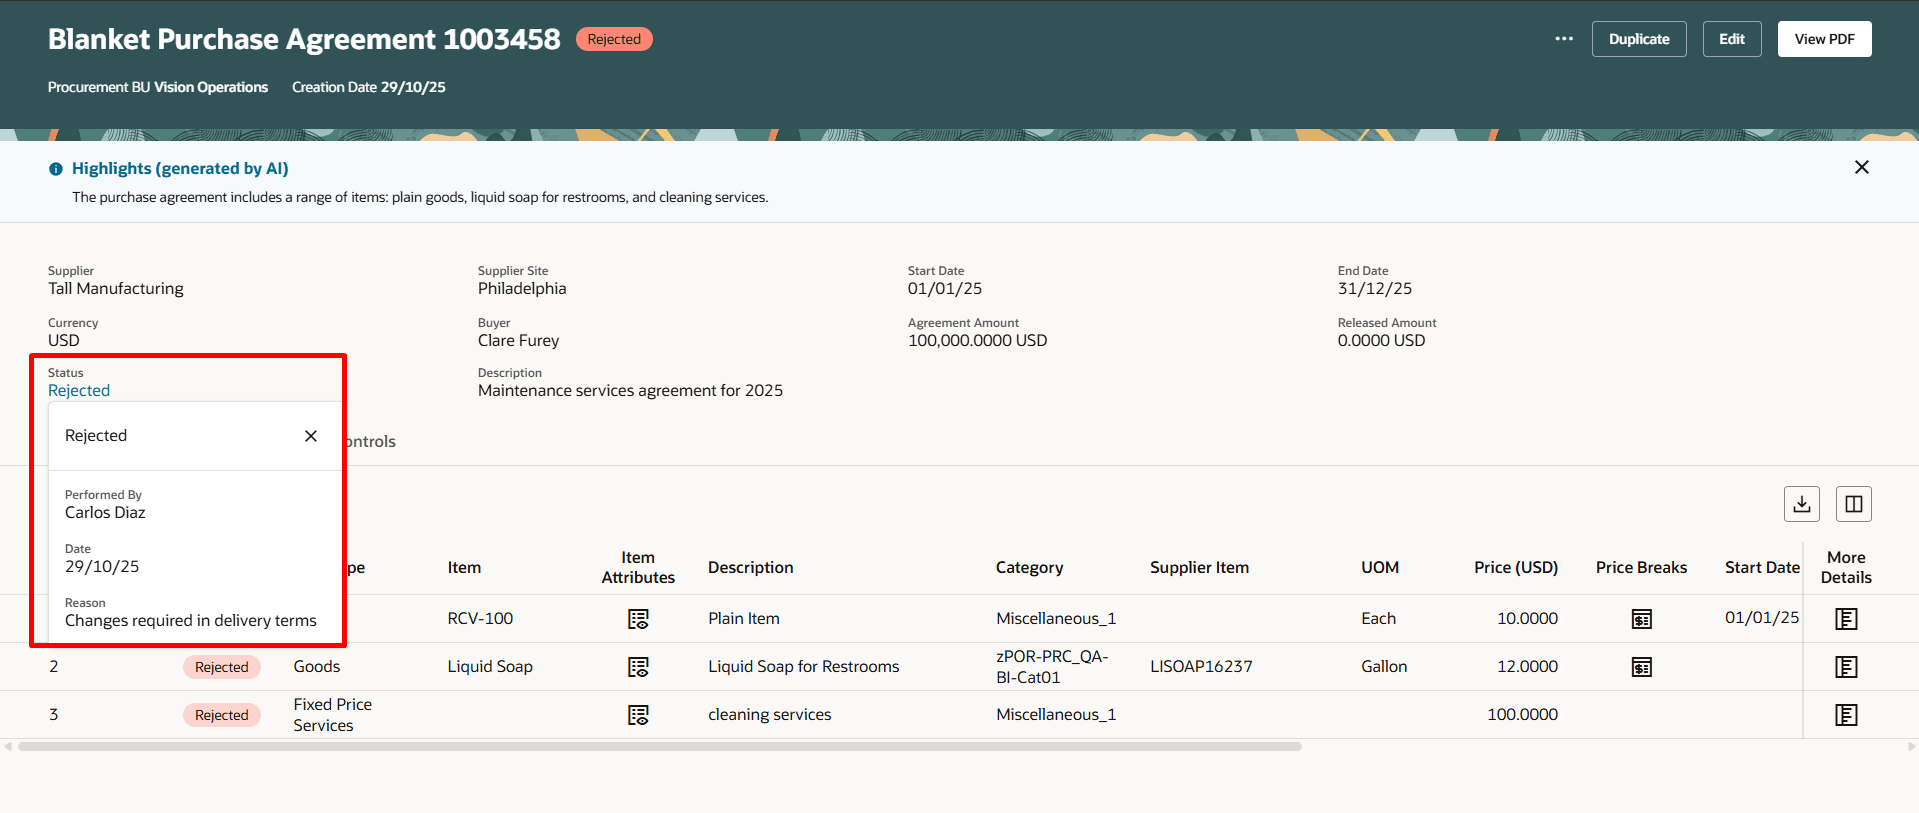Click the 100.0000 price cell
Viewport: 1919px width, 813px height.
pyautogui.click(x=1522, y=714)
